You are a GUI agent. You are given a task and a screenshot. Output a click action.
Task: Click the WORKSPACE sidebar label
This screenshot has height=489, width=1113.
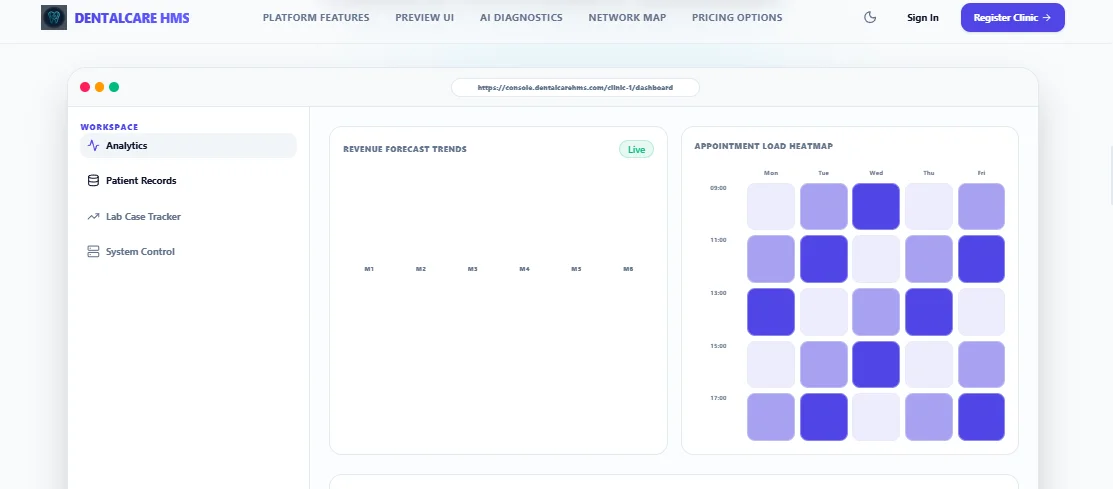(x=109, y=127)
